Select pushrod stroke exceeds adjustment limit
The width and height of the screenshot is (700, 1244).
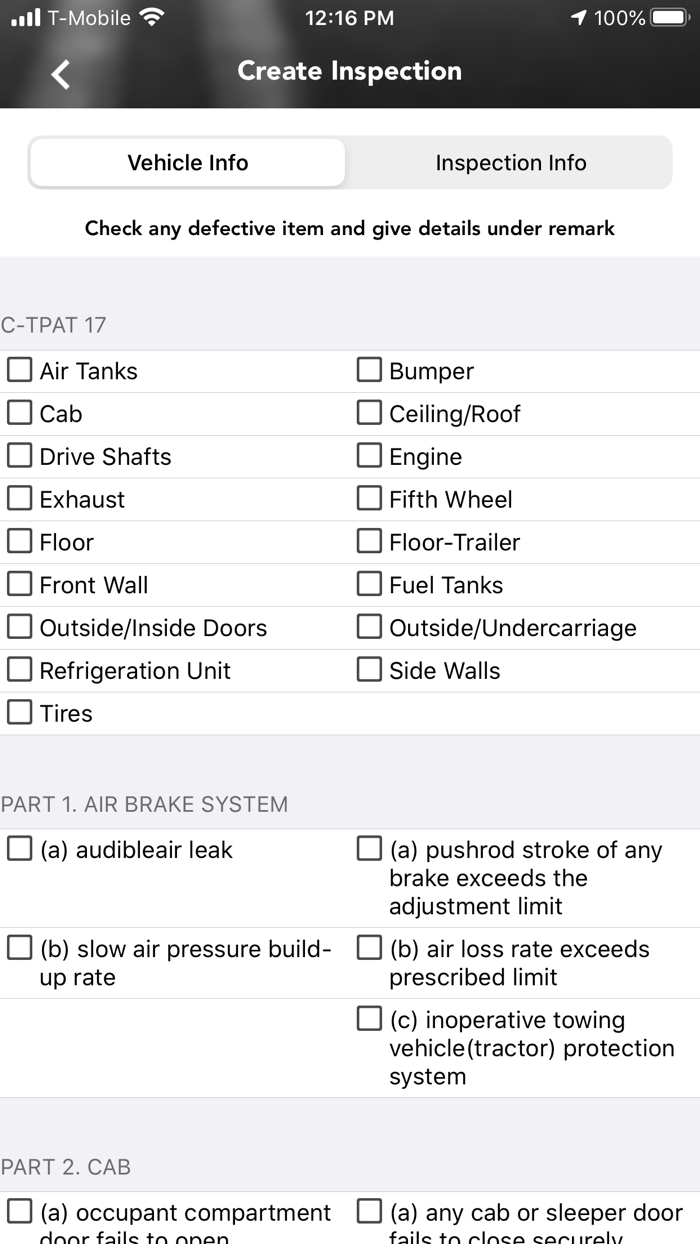point(370,850)
